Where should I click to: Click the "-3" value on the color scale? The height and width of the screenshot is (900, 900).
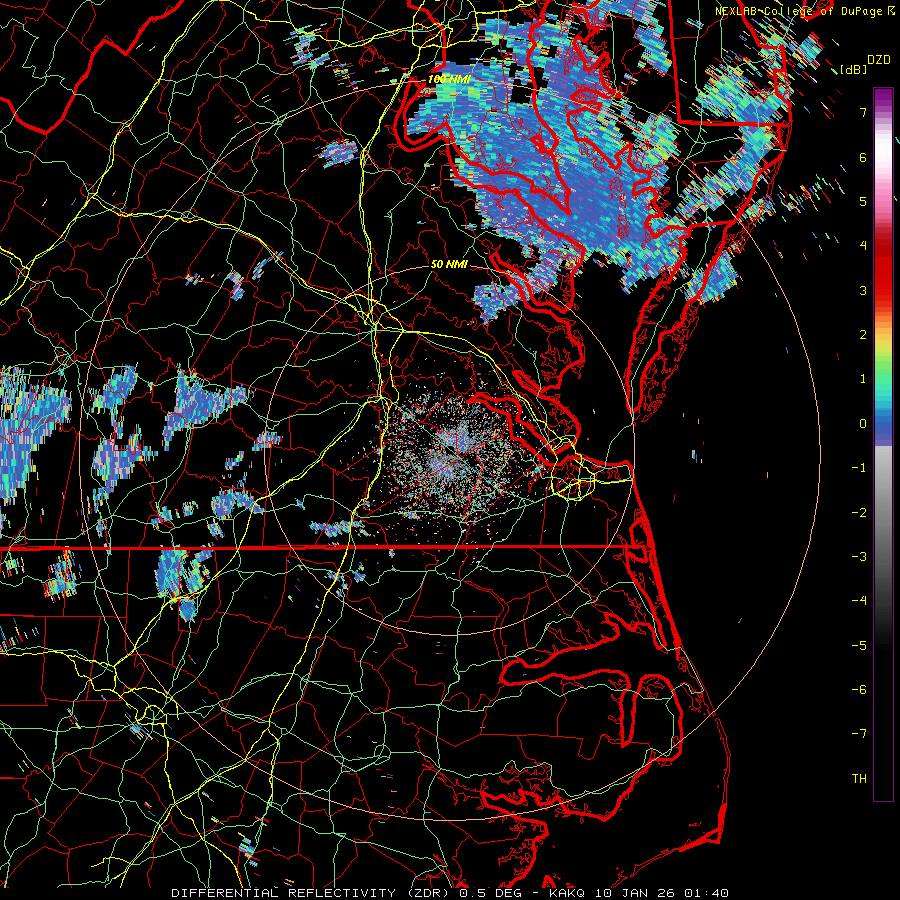pyautogui.click(x=859, y=557)
